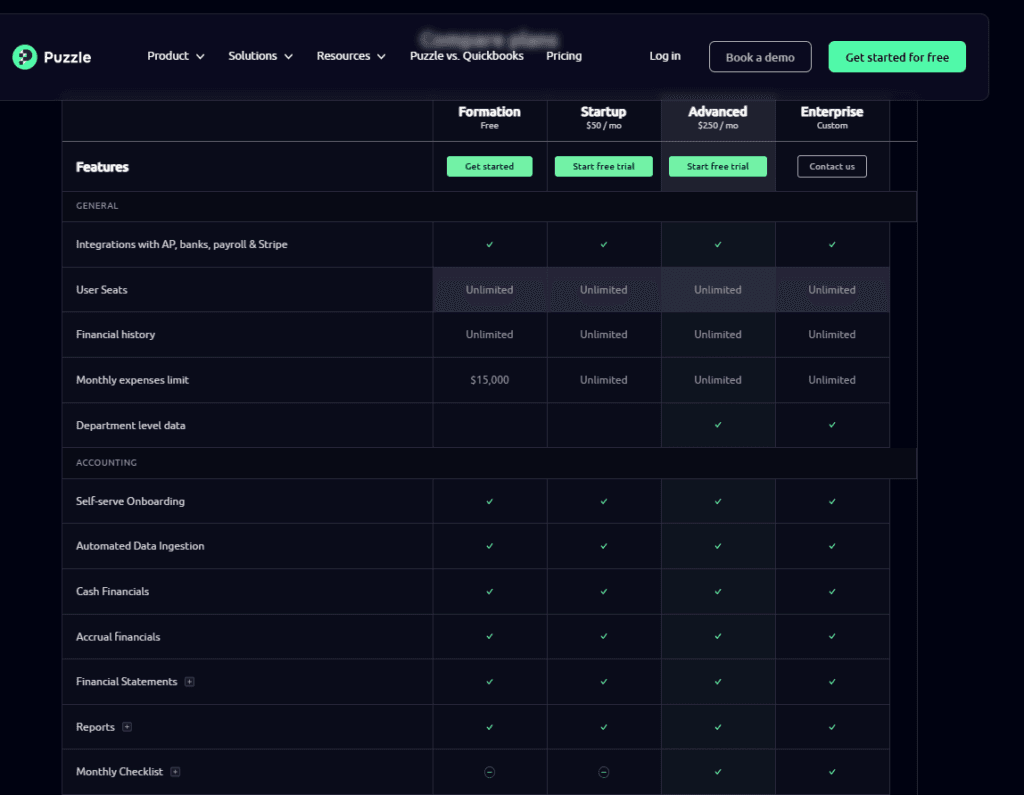Click the User Seats row label
Image resolution: width=1024 pixels, height=795 pixels.
101,290
